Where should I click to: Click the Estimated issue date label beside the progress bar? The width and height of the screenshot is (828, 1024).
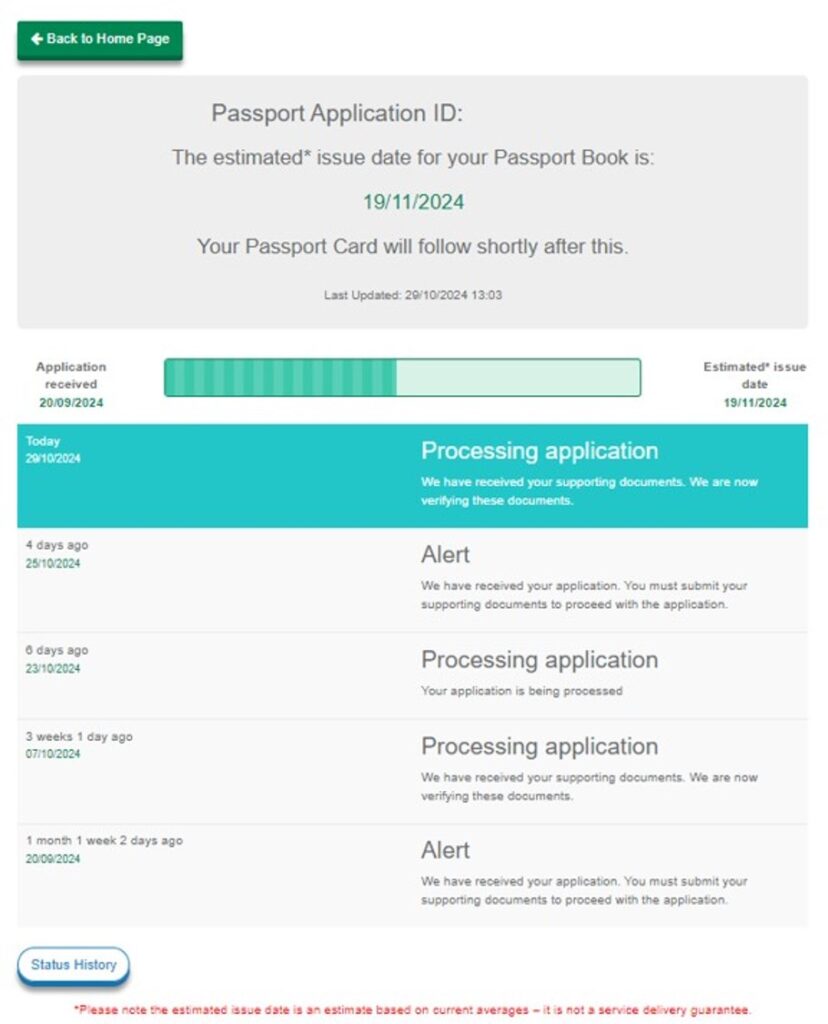tap(754, 385)
